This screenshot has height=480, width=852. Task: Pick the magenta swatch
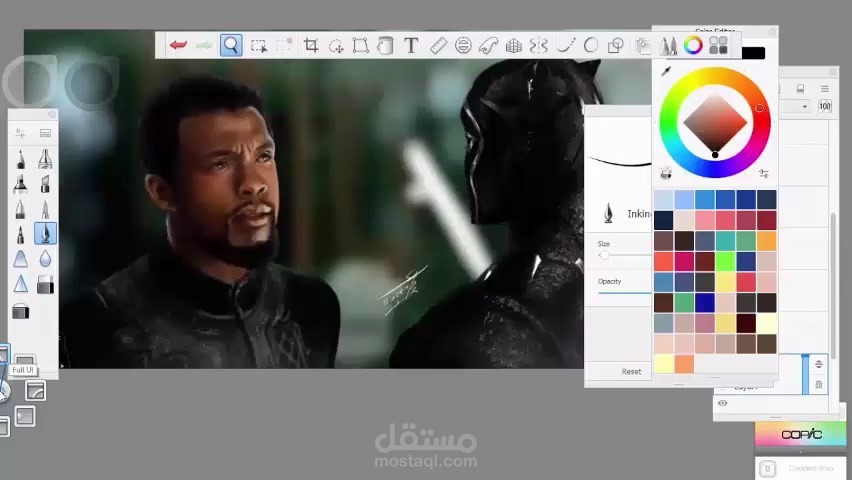(x=684, y=261)
